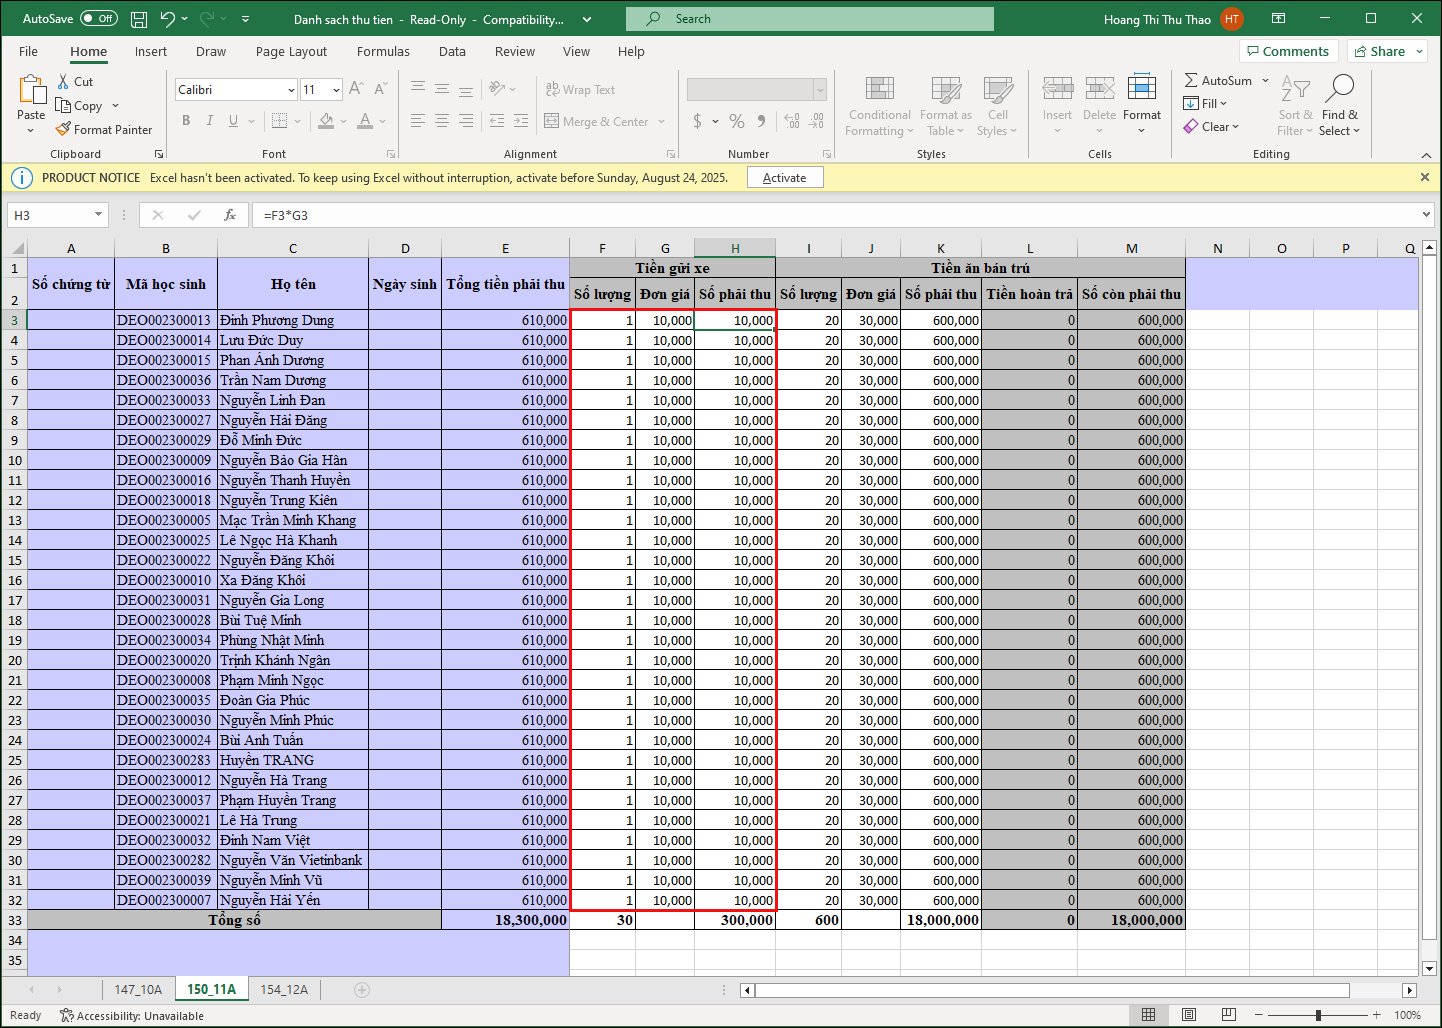This screenshot has height=1028, width=1442.
Task: Click the zoom slider handle
Action: [1318, 1015]
